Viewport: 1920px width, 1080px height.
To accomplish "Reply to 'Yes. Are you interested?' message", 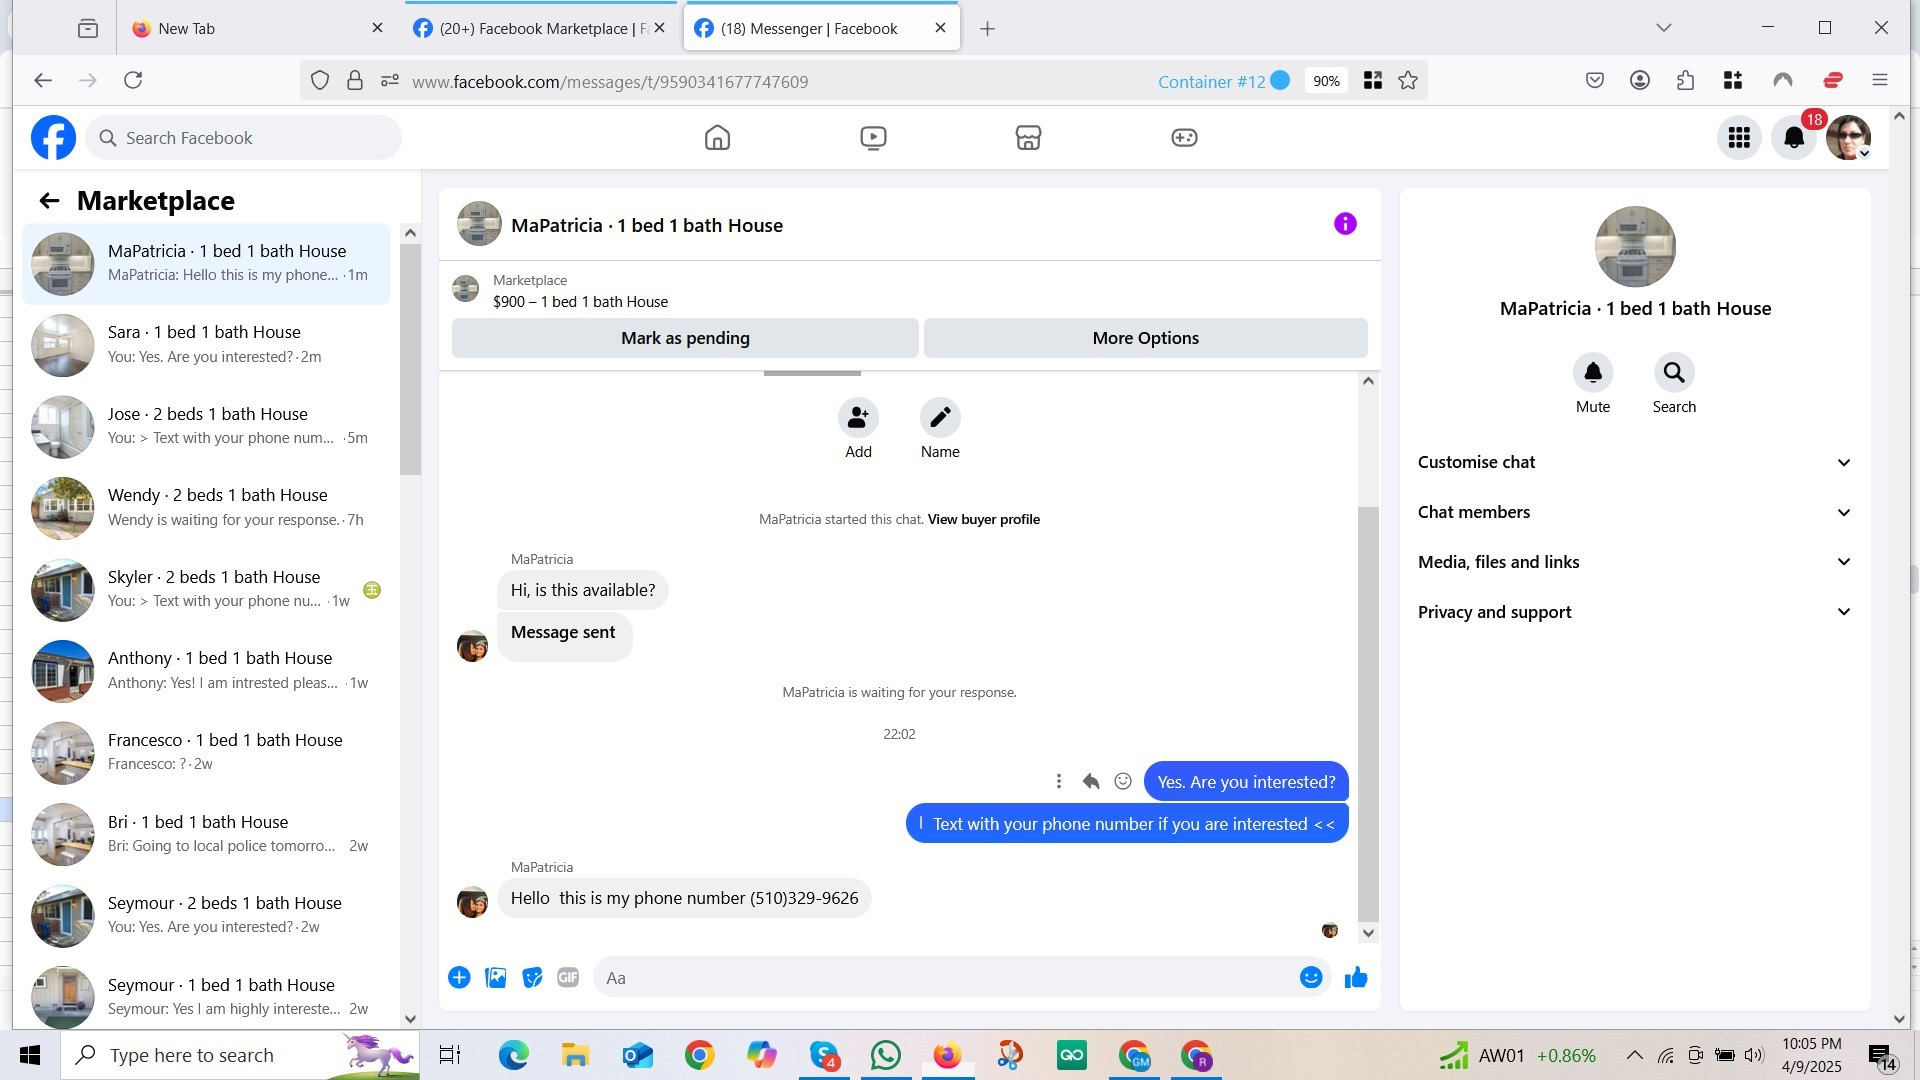I will click(x=1091, y=782).
